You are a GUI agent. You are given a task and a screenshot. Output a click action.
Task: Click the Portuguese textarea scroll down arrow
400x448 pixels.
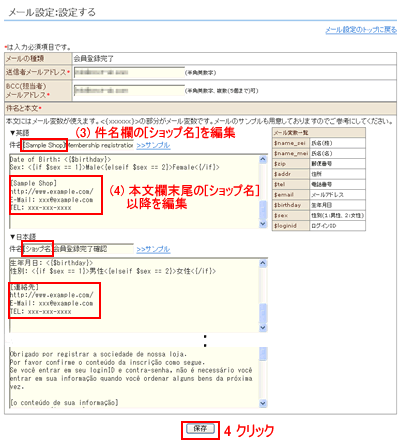263,403
